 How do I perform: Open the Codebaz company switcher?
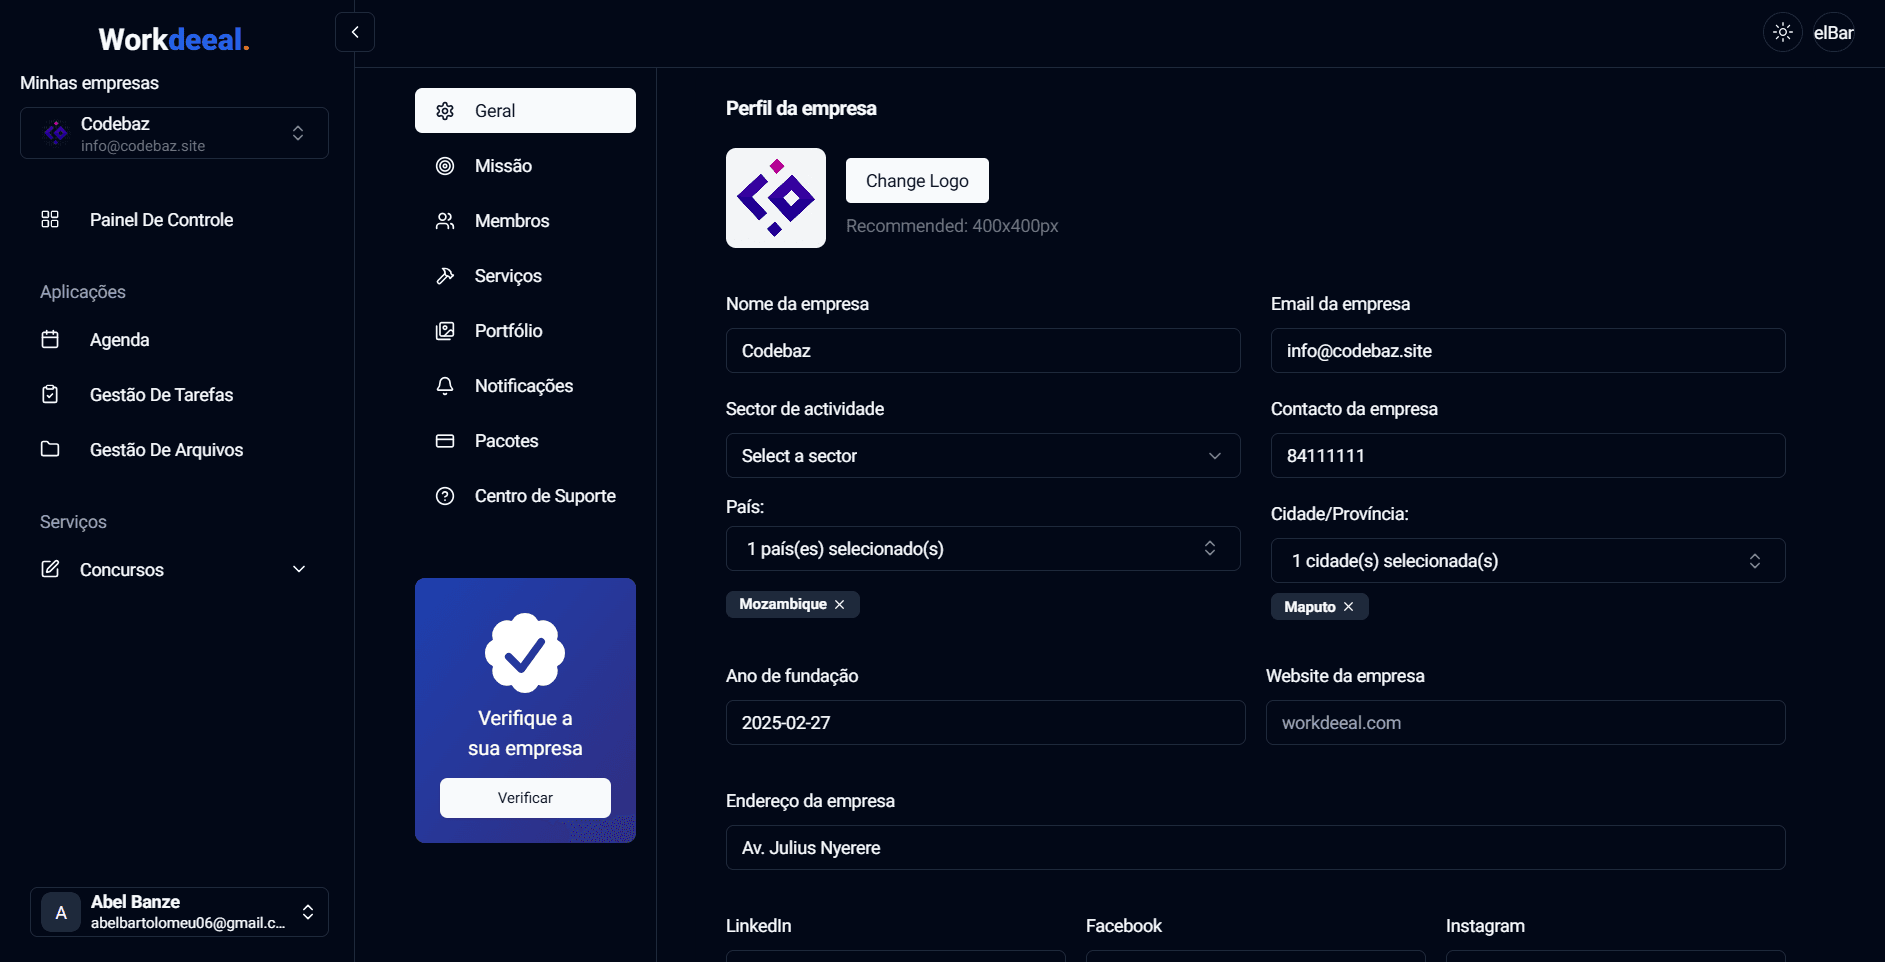[x=174, y=133]
